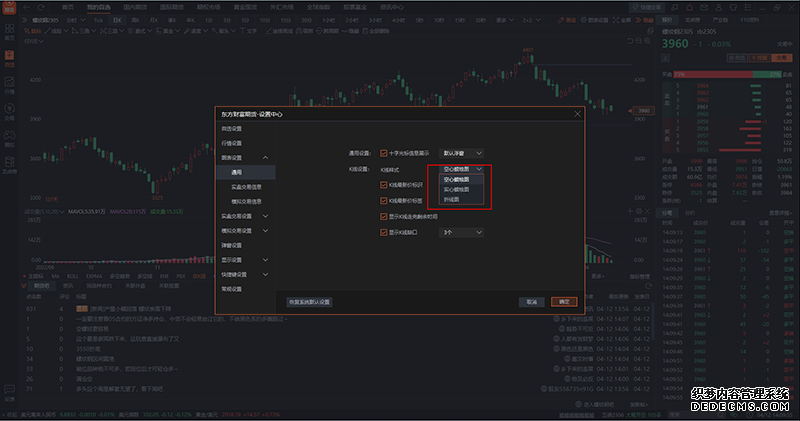Toggle the 显示K线走完剩余时间 checkbox
The width and height of the screenshot is (800, 421).
[384, 216]
